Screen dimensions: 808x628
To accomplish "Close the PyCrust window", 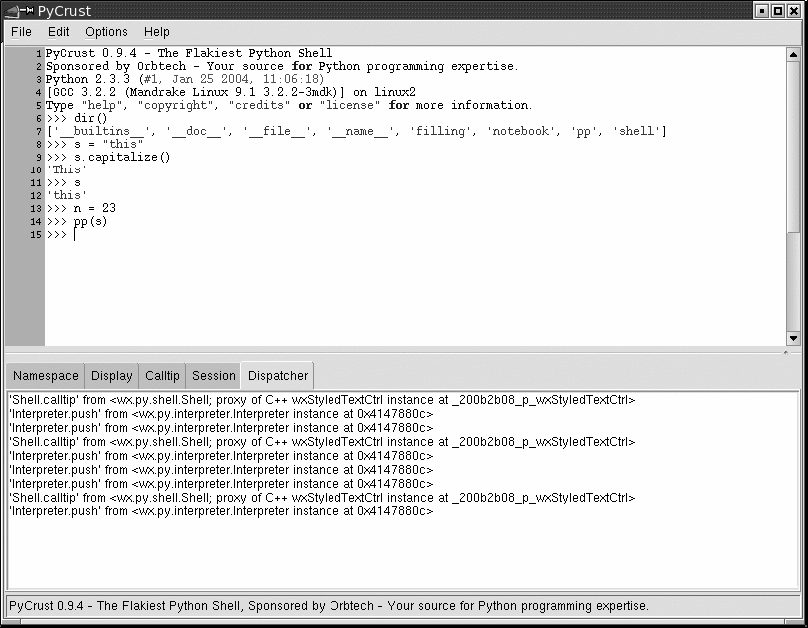I will tap(794, 10).
